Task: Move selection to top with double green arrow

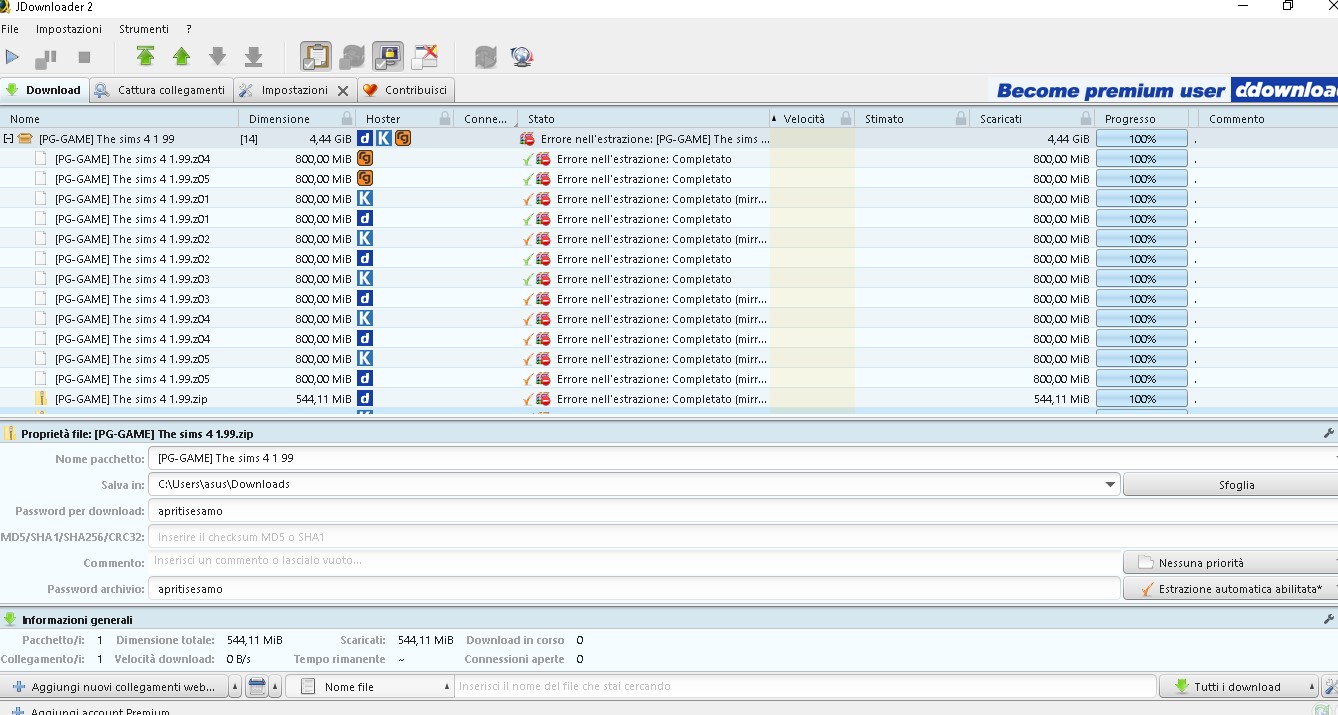Action: [146, 57]
